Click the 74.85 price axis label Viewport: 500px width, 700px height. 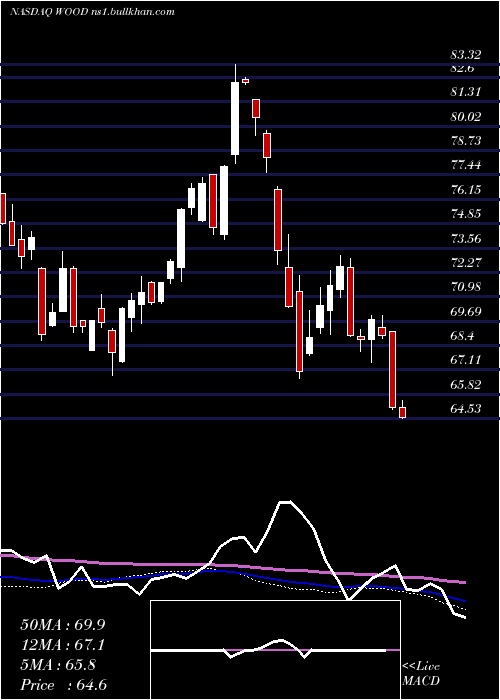coord(466,214)
